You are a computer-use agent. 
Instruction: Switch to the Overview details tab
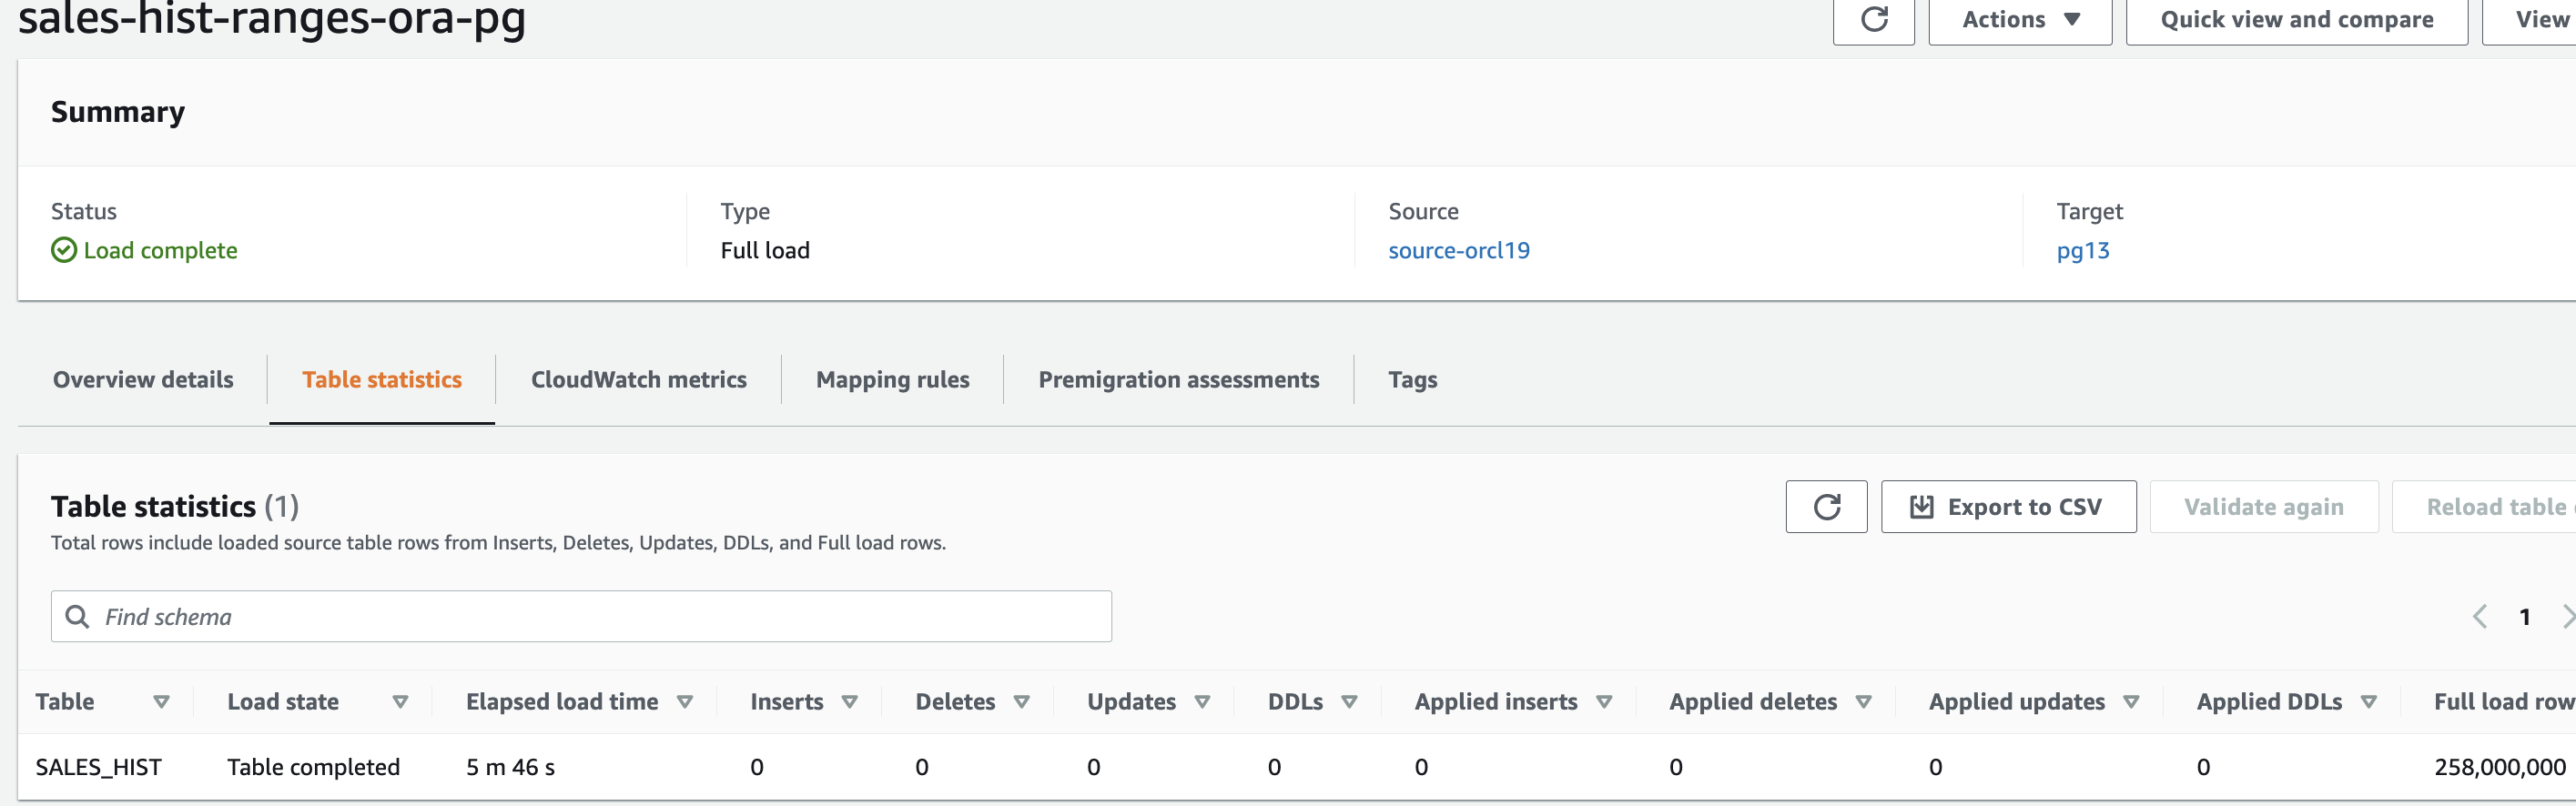click(x=143, y=380)
